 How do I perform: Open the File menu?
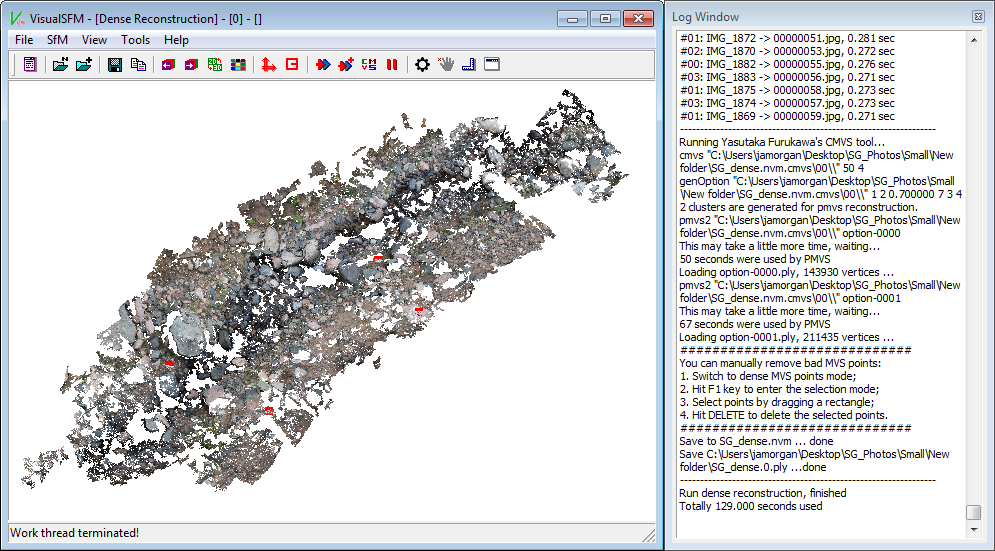coord(24,40)
